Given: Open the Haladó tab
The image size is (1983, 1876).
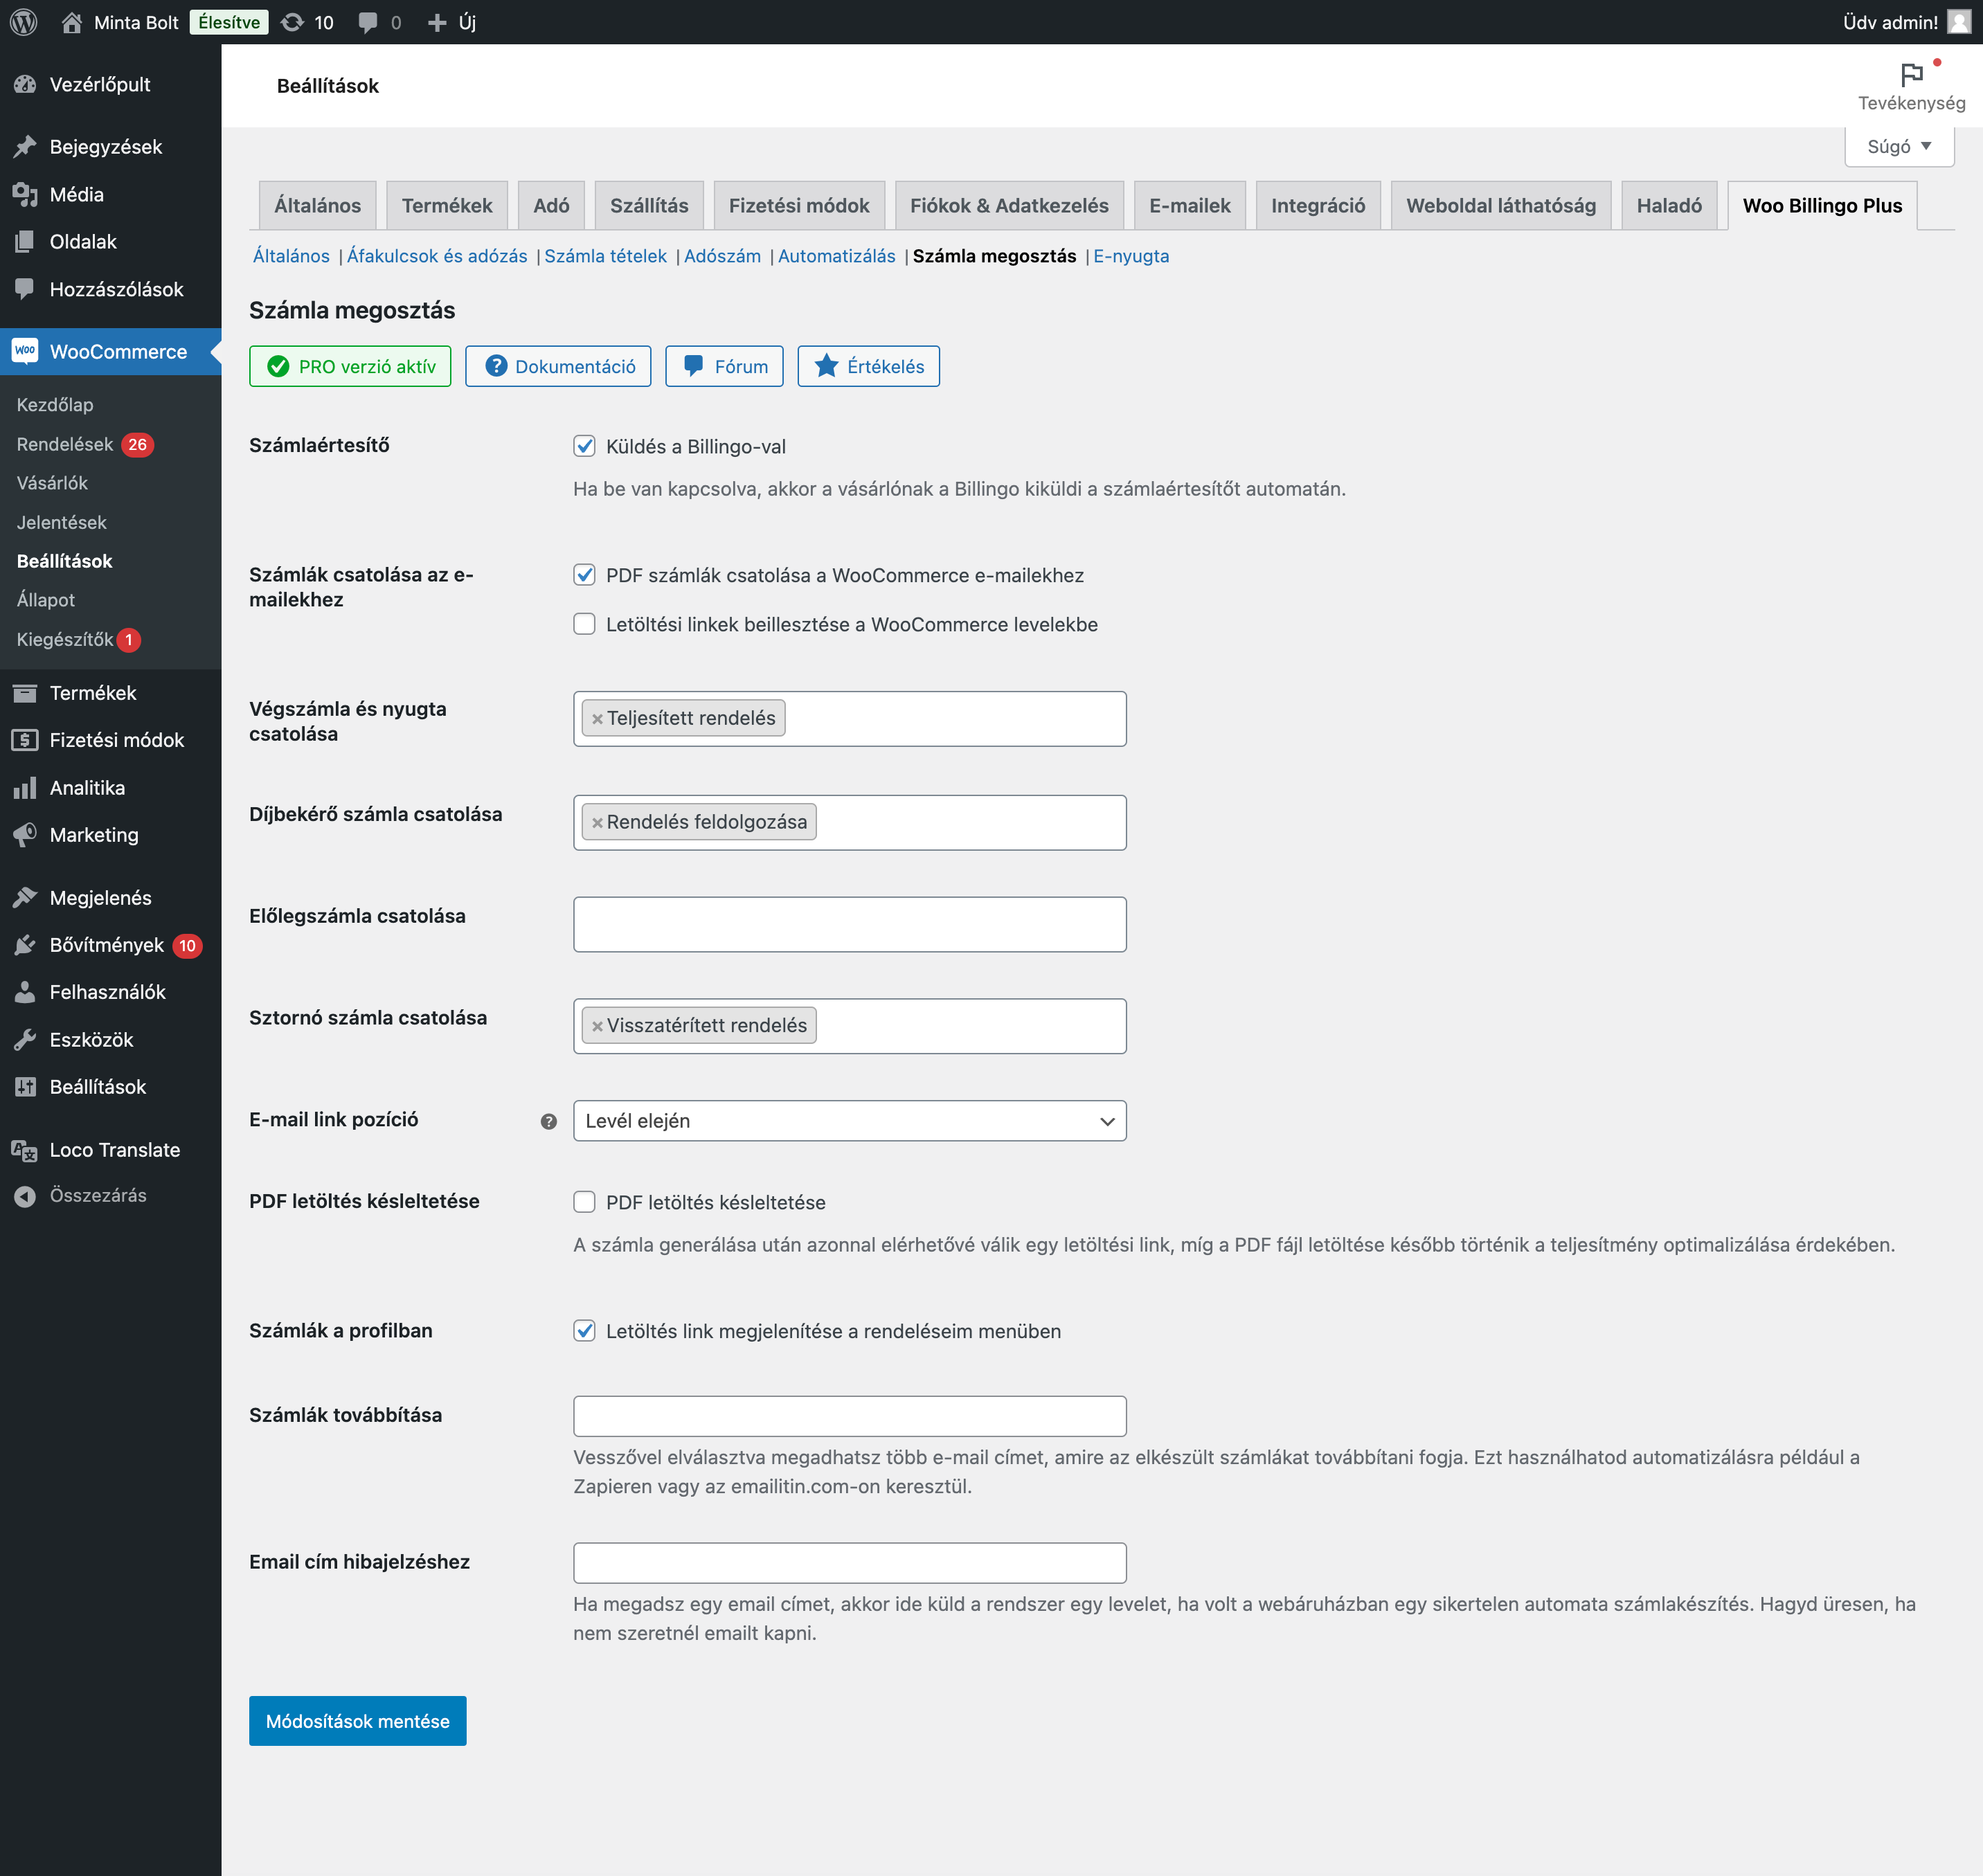Looking at the screenshot, I should (x=1669, y=206).
